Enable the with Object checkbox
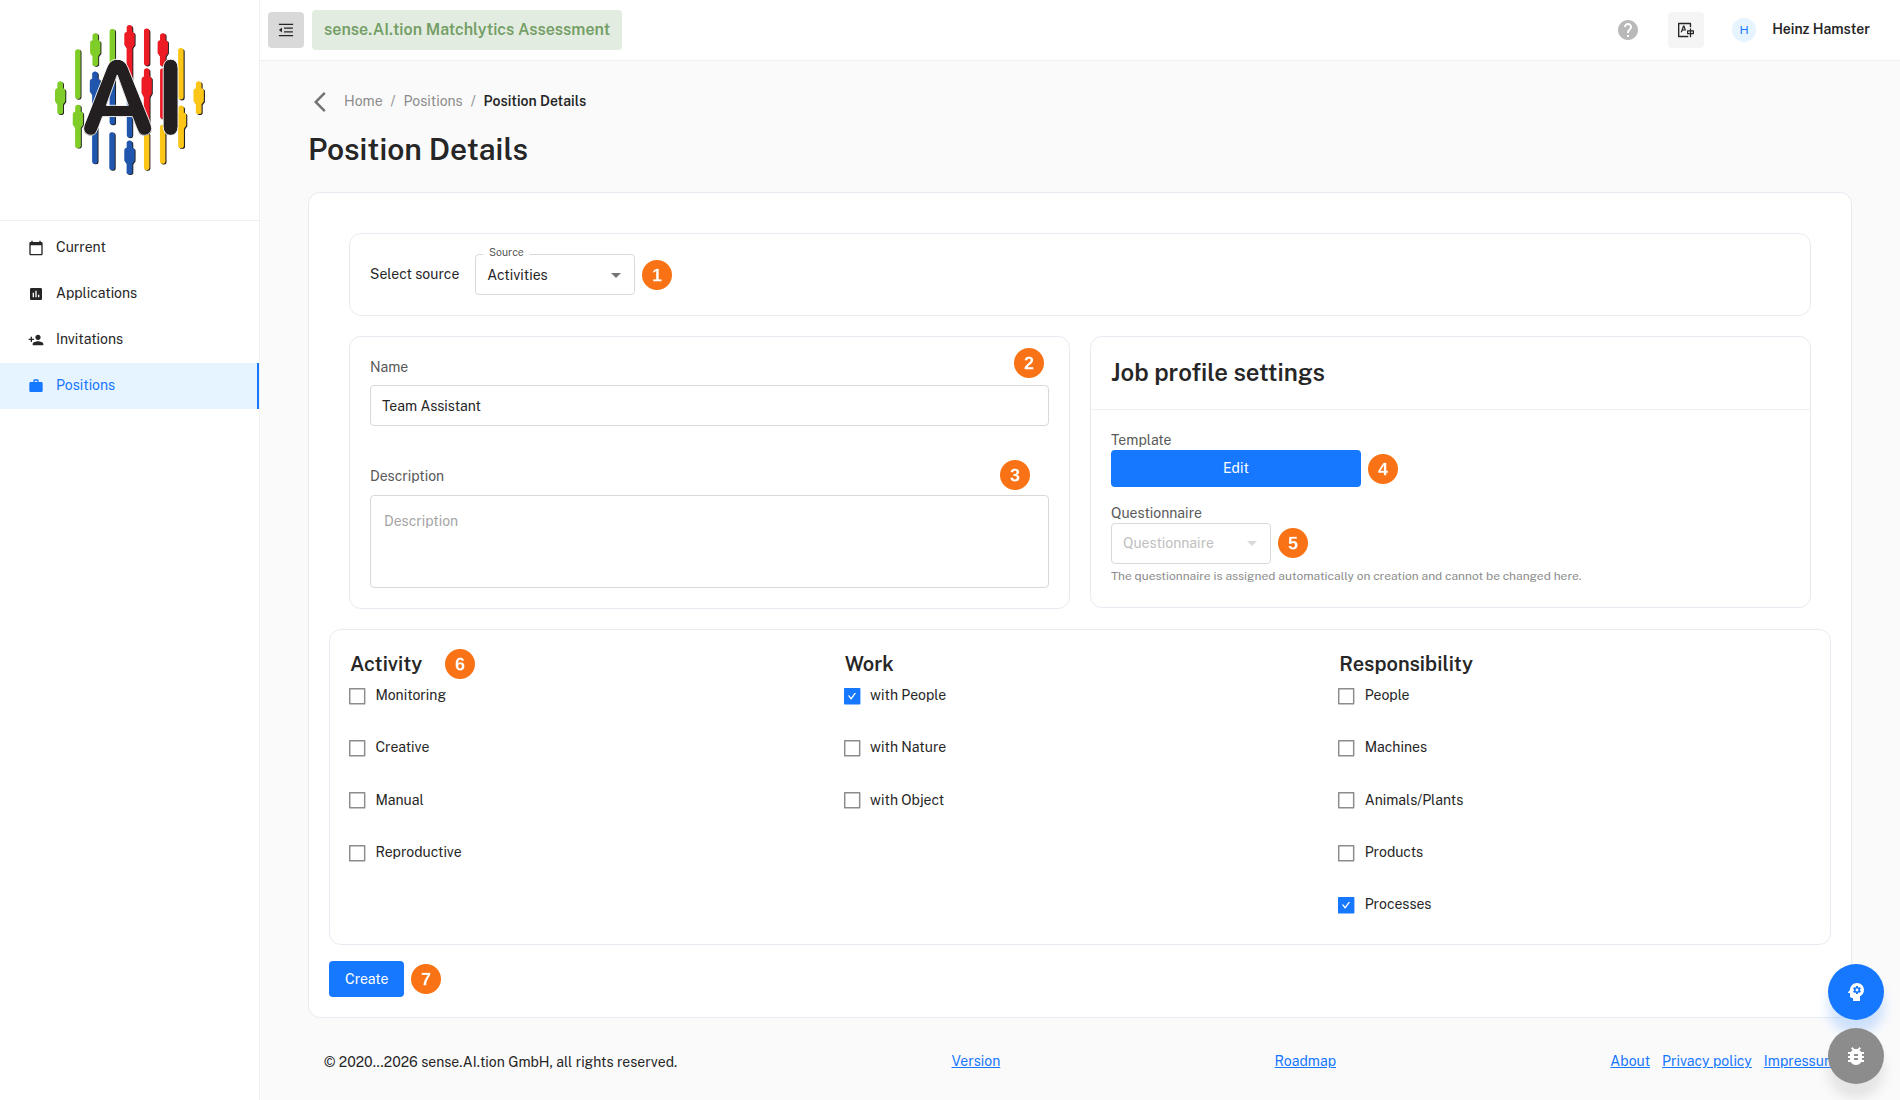Viewport: 1900px width, 1100px height. pos(852,800)
